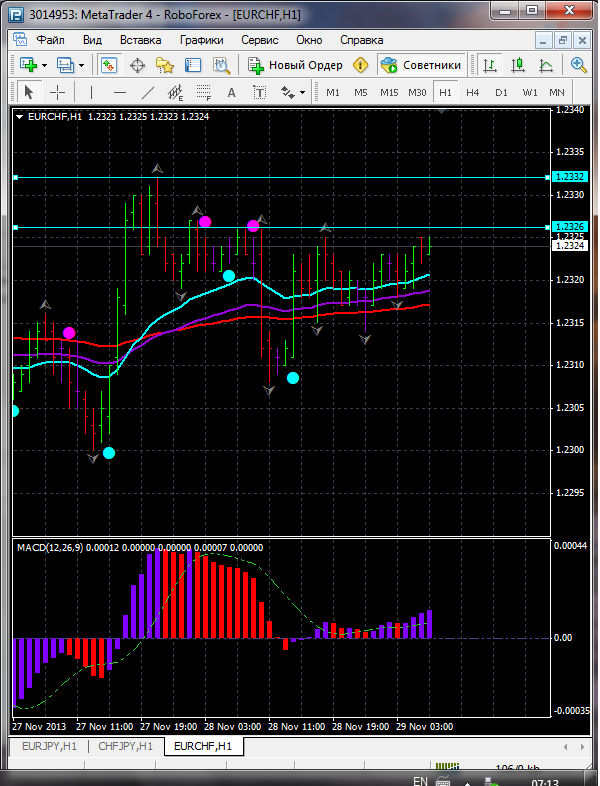Image resolution: width=600 pixels, height=786 pixels.
Task: Open the Strategy Tester magnifier icon
Action: click(221, 65)
